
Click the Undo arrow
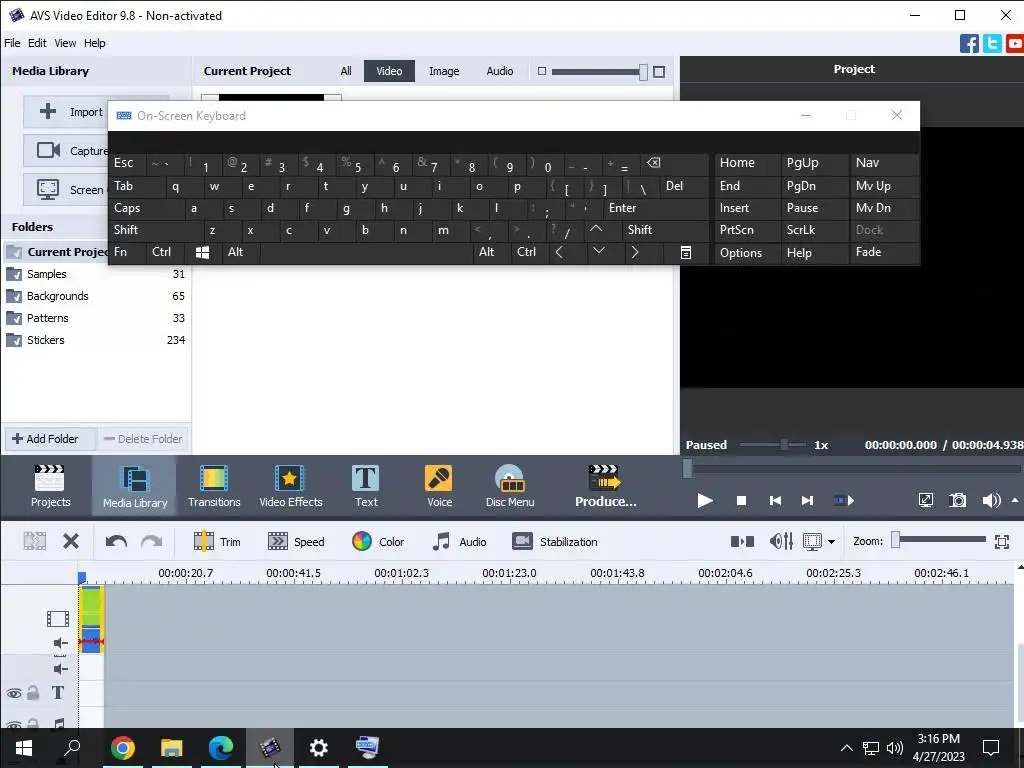tap(116, 541)
